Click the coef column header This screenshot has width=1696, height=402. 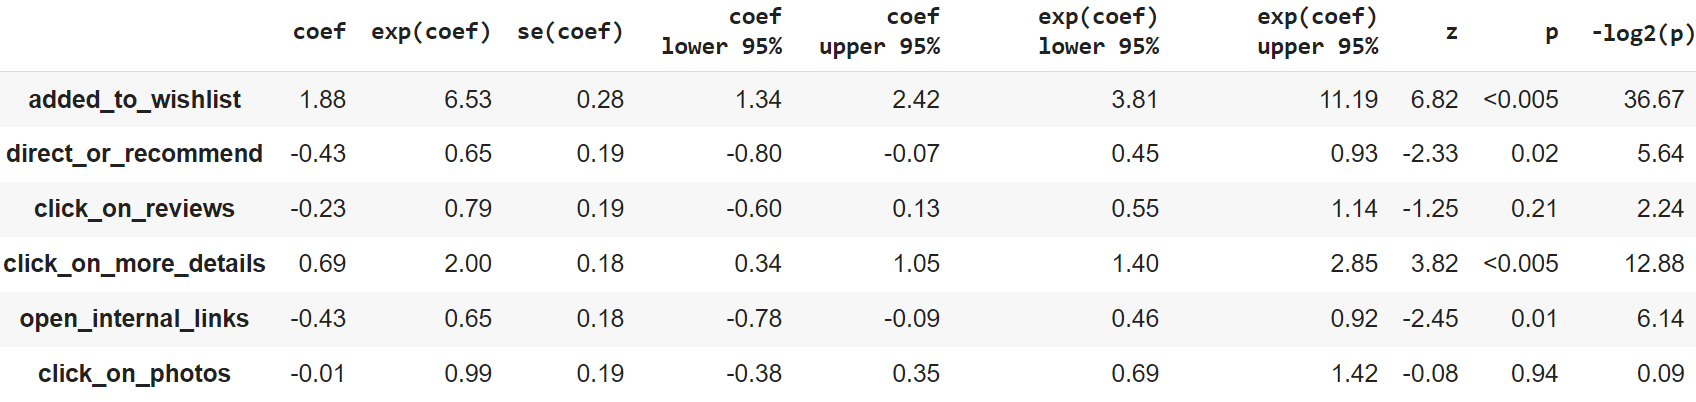click(319, 32)
